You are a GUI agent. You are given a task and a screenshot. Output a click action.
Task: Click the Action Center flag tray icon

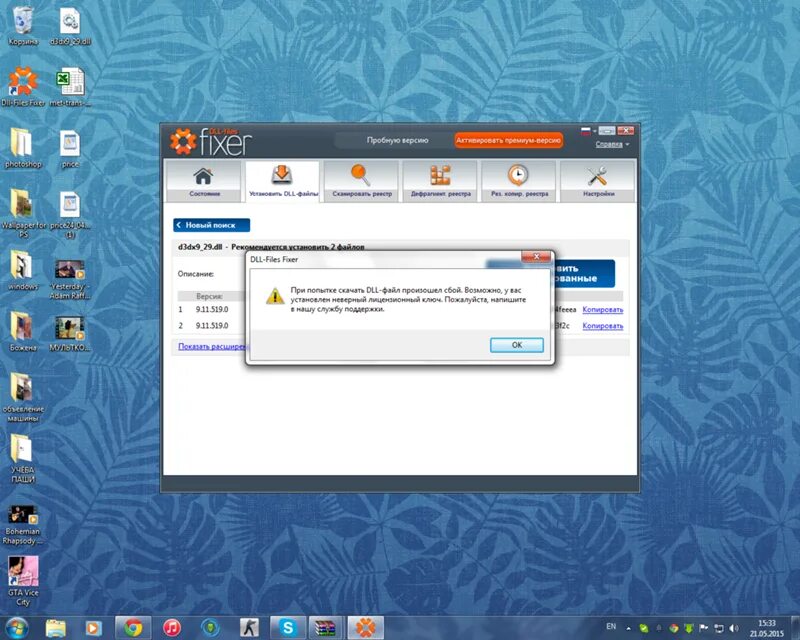click(x=704, y=628)
